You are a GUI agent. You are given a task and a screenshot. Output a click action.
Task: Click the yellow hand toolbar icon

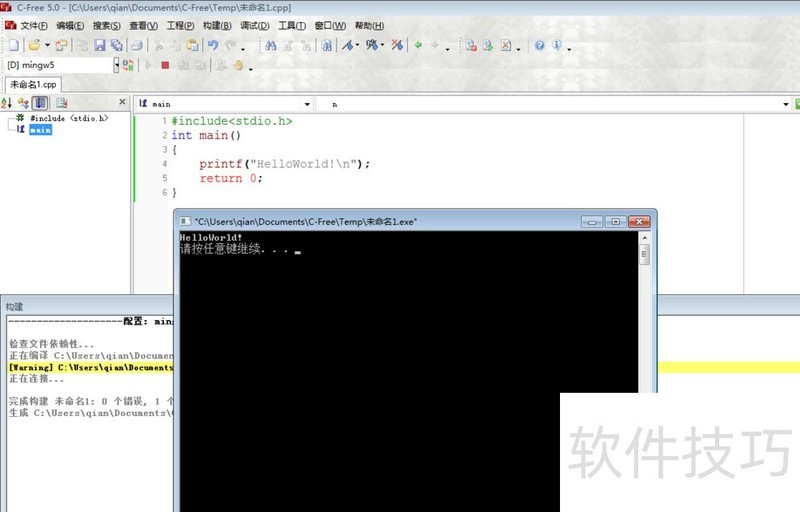click(238, 65)
